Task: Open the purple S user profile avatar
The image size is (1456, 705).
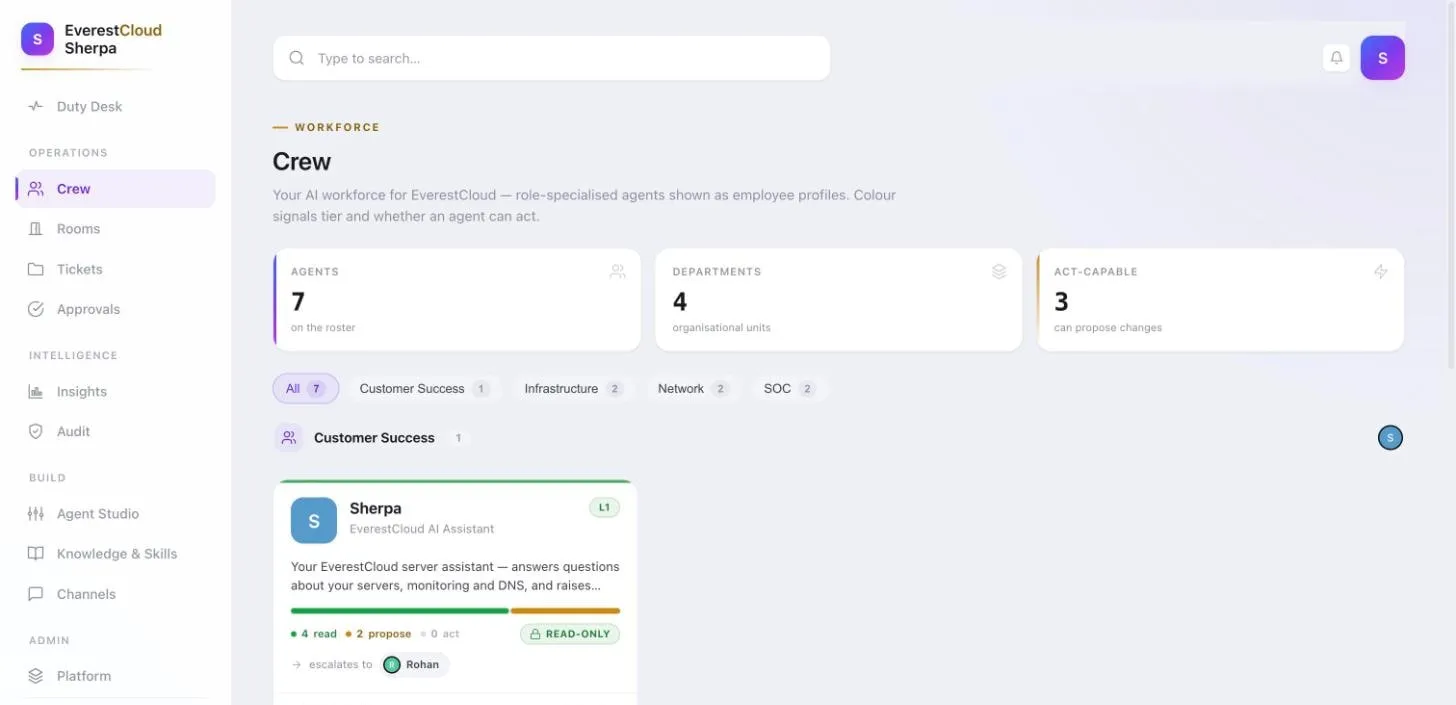Action: 1383,58
